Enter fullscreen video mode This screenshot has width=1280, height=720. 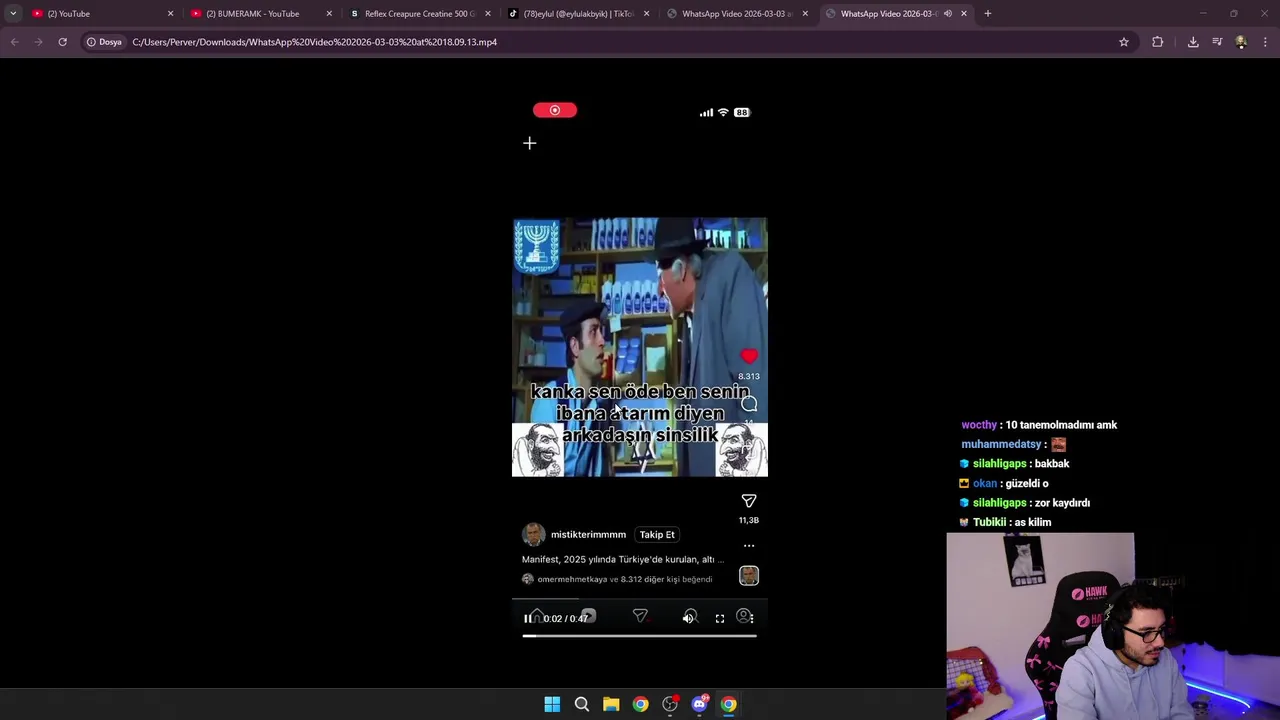tap(719, 618)
